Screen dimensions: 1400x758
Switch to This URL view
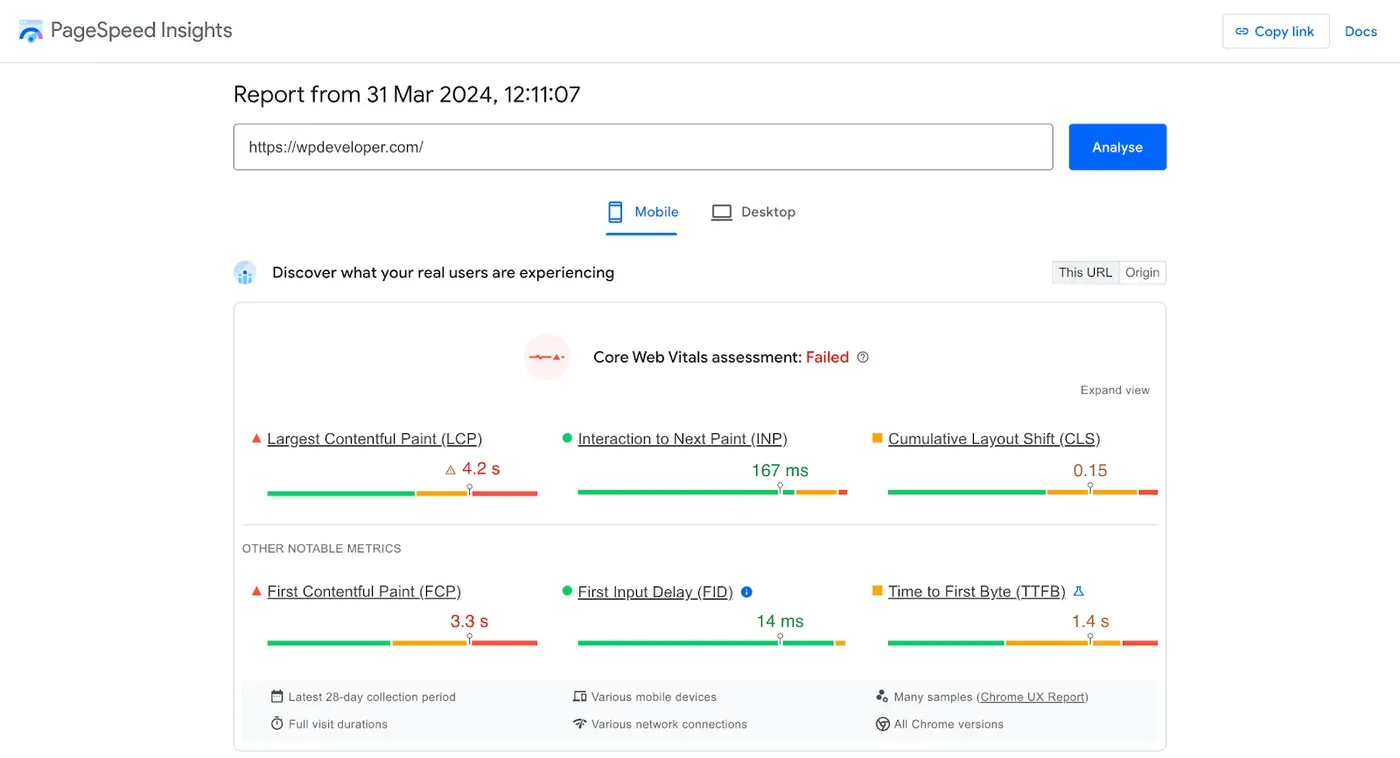click(1085, 272)
